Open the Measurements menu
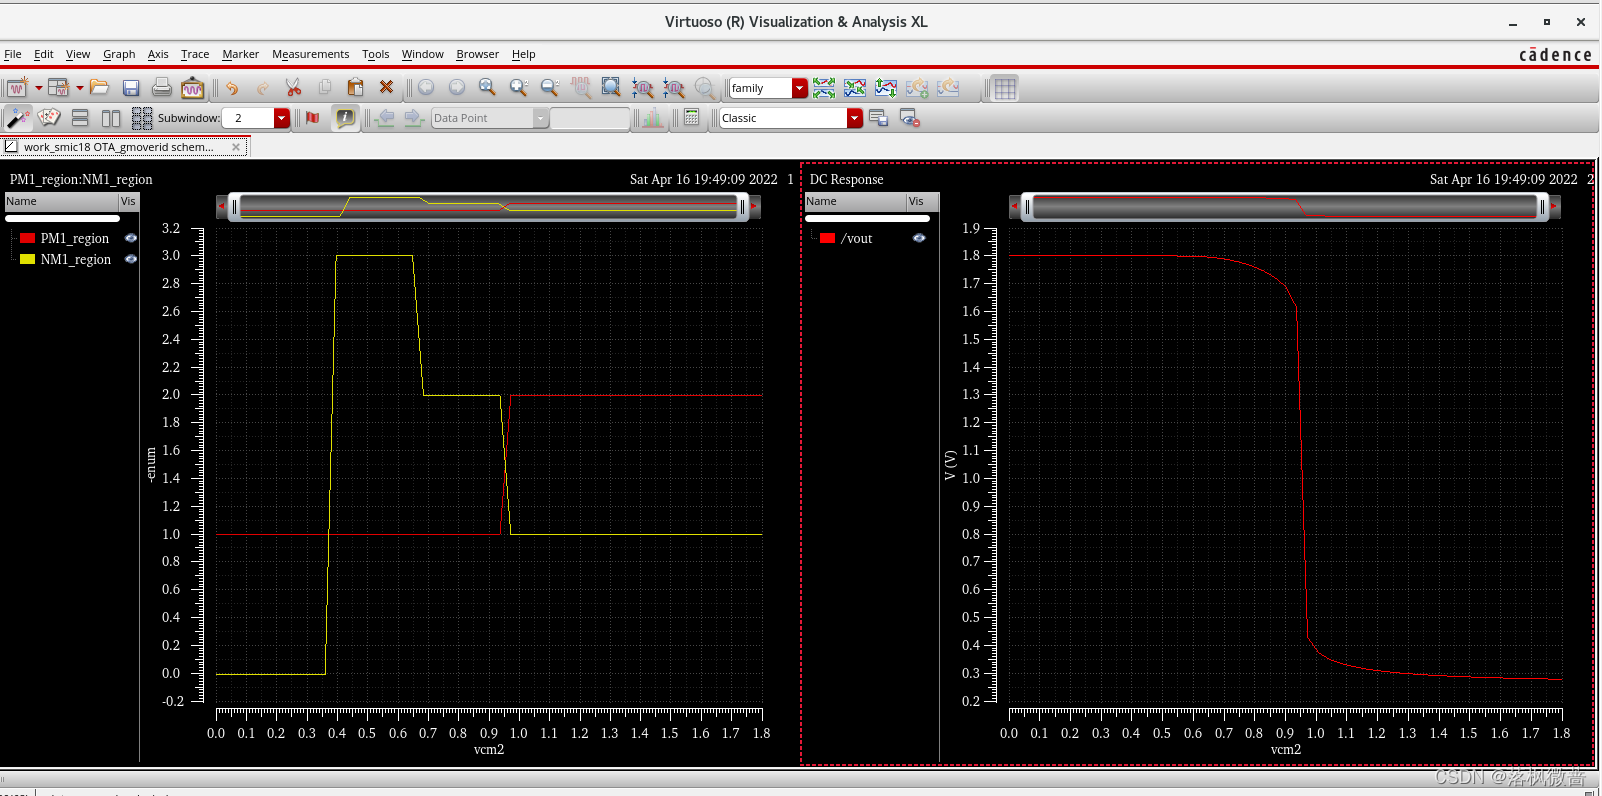 (x=310, y=54)
